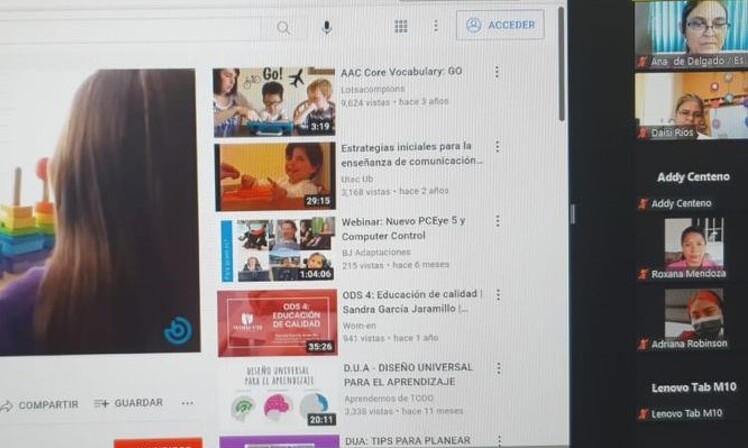Click title 'Webinar: Nuevo PCEye 5 y Computer Control'
The image size is (748, 448).
403,228
